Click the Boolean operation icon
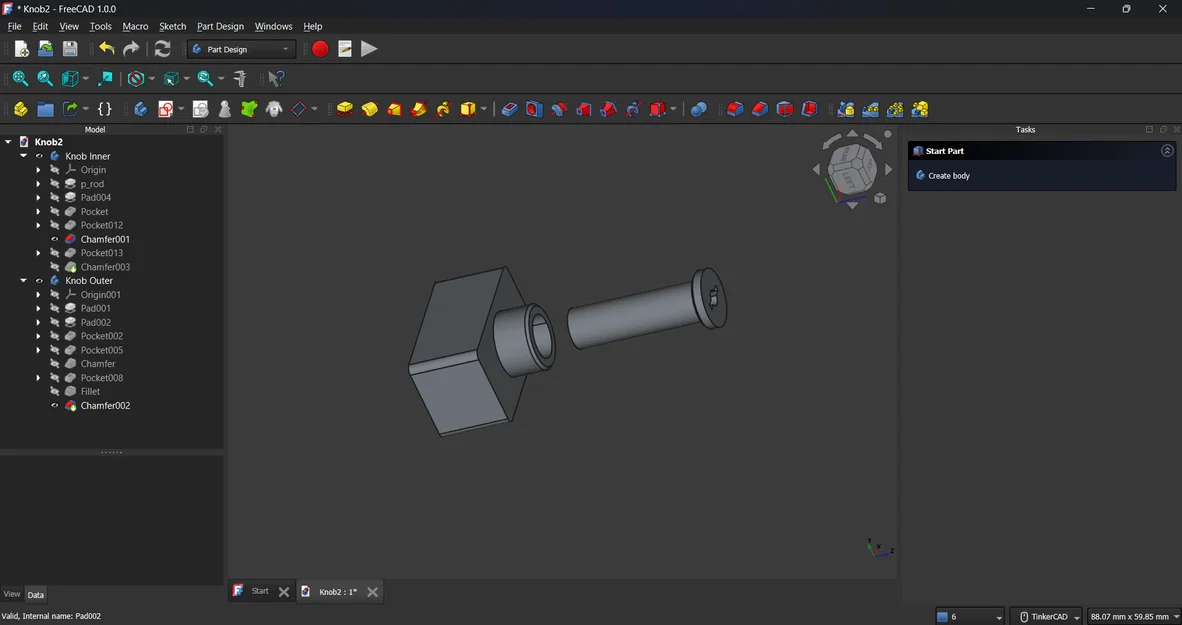The image size is (1182, 625). (x=699, y=109)
